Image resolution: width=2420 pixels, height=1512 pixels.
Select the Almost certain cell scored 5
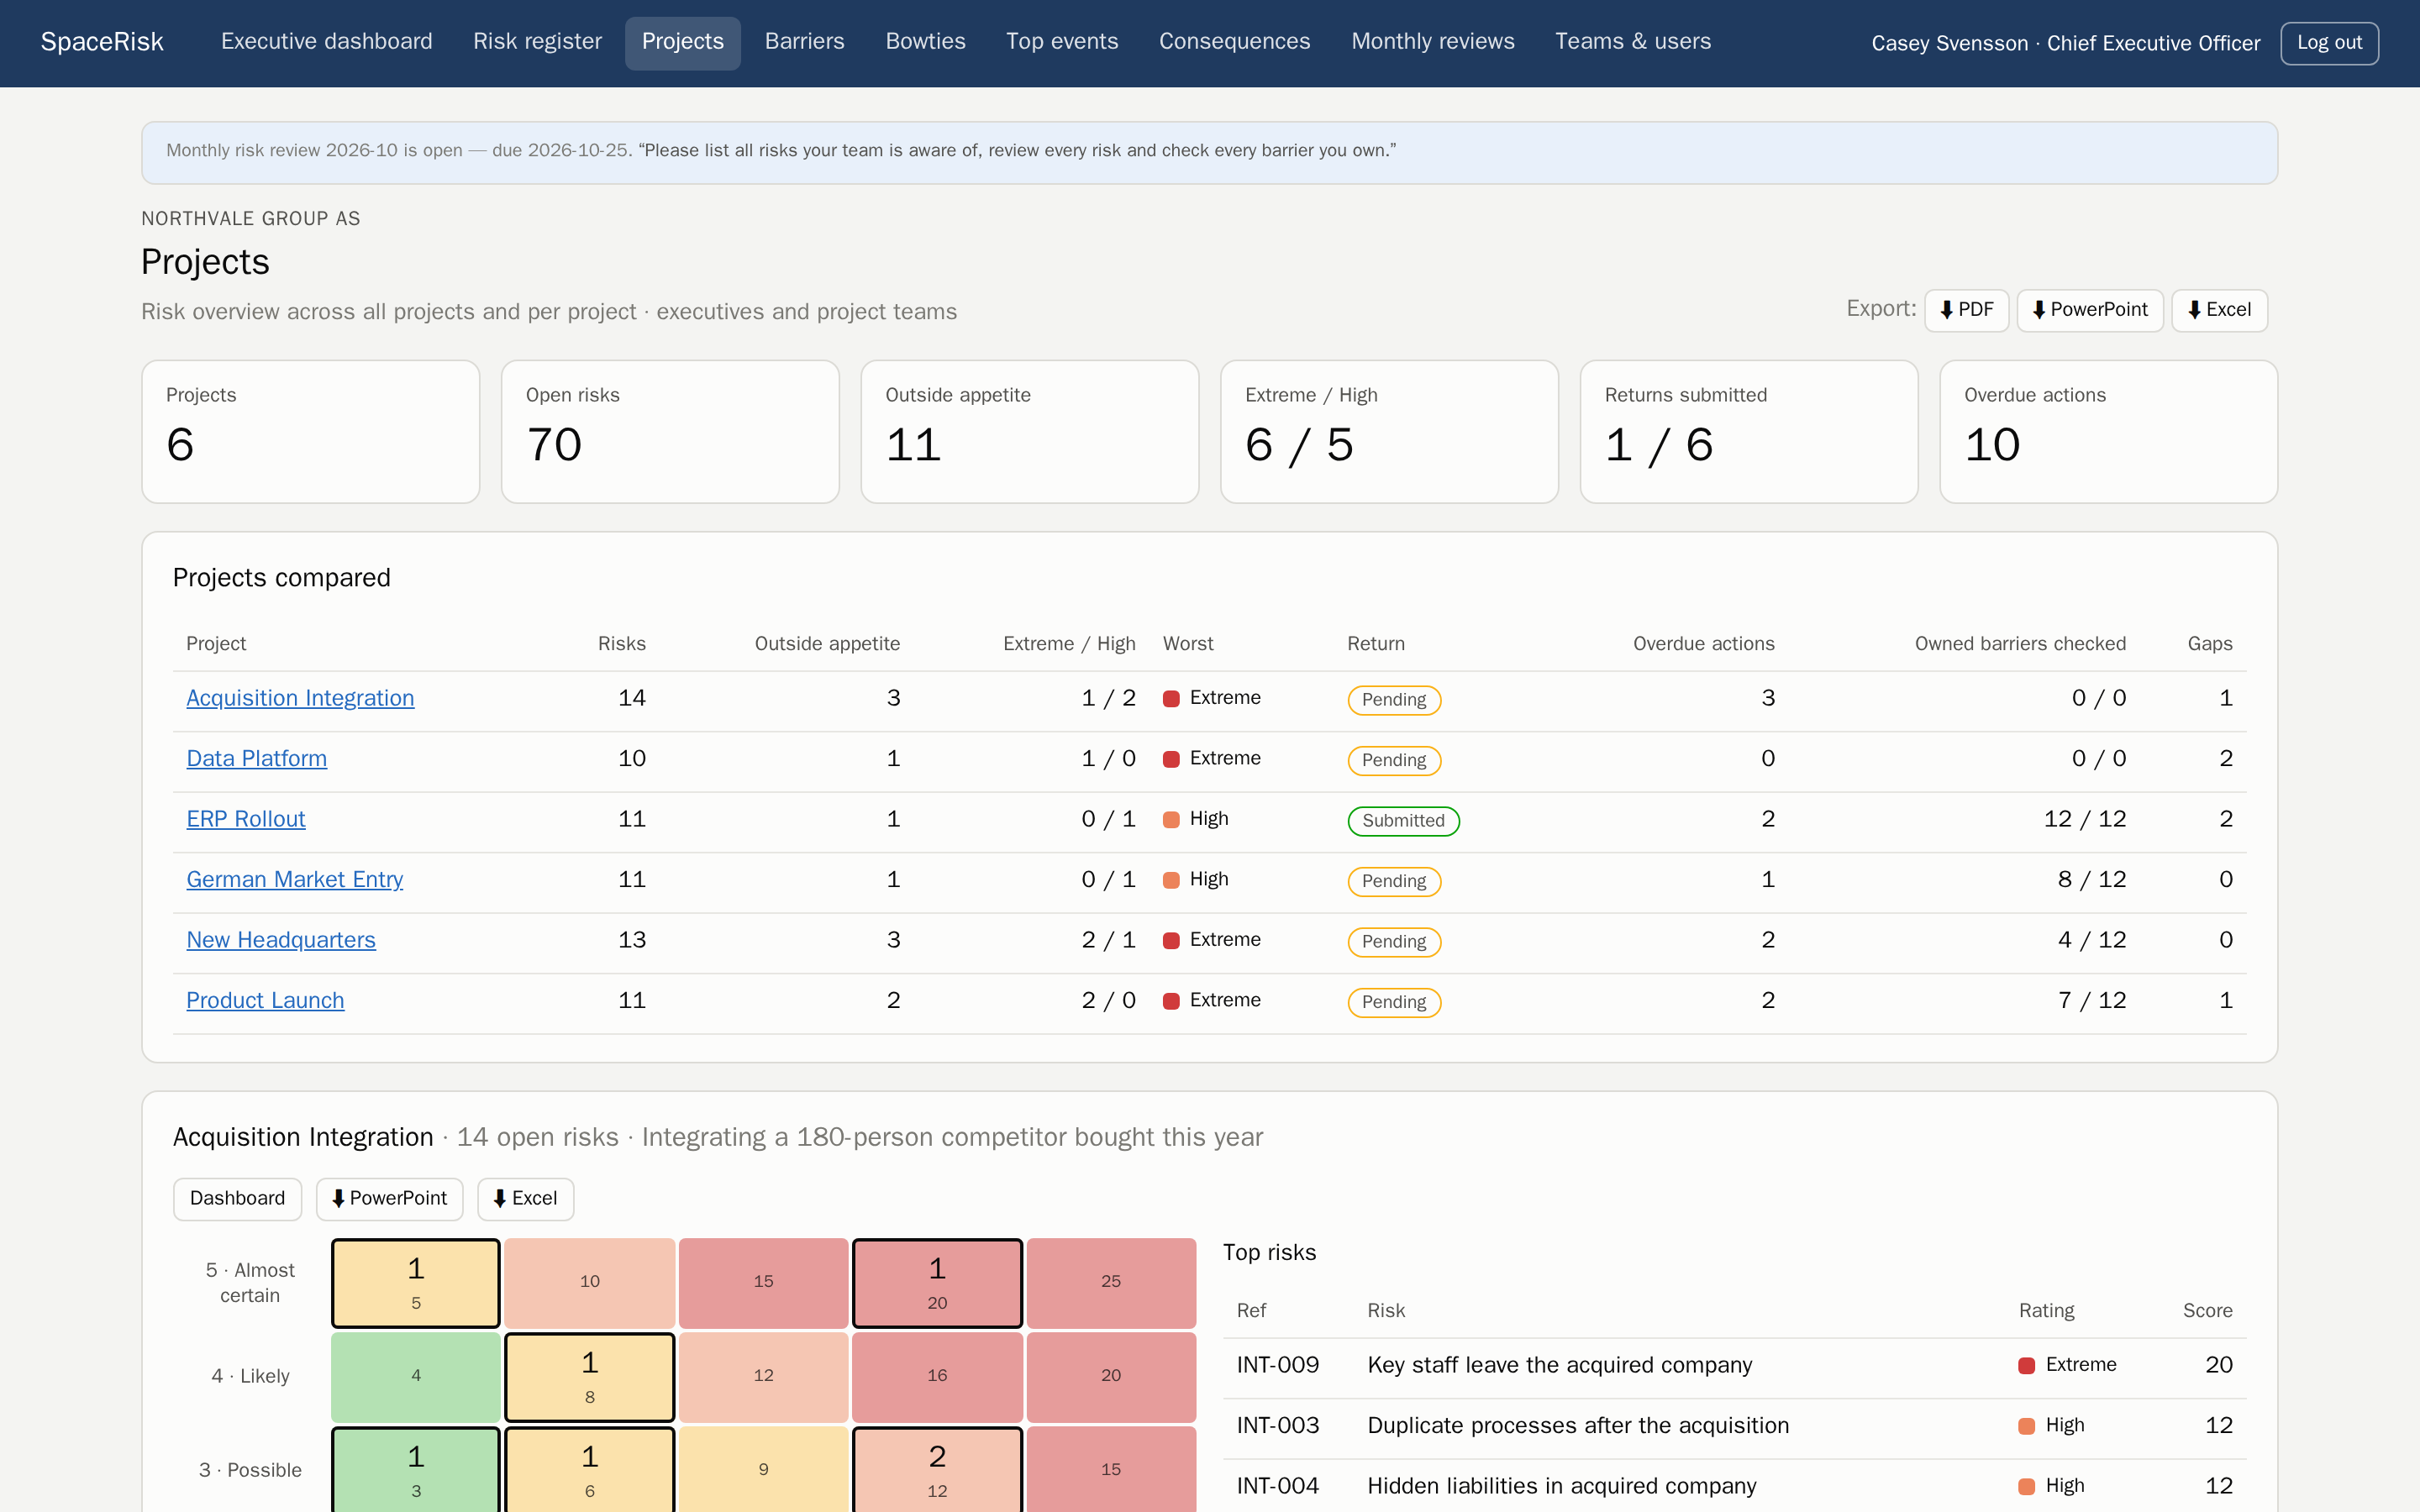tap(416, 1283)
